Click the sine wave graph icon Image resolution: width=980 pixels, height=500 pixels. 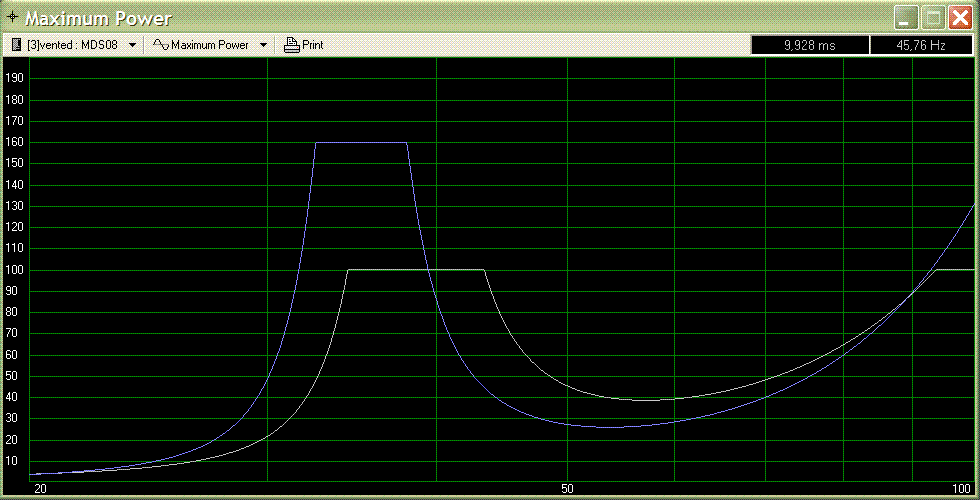(x=161, y=45)
